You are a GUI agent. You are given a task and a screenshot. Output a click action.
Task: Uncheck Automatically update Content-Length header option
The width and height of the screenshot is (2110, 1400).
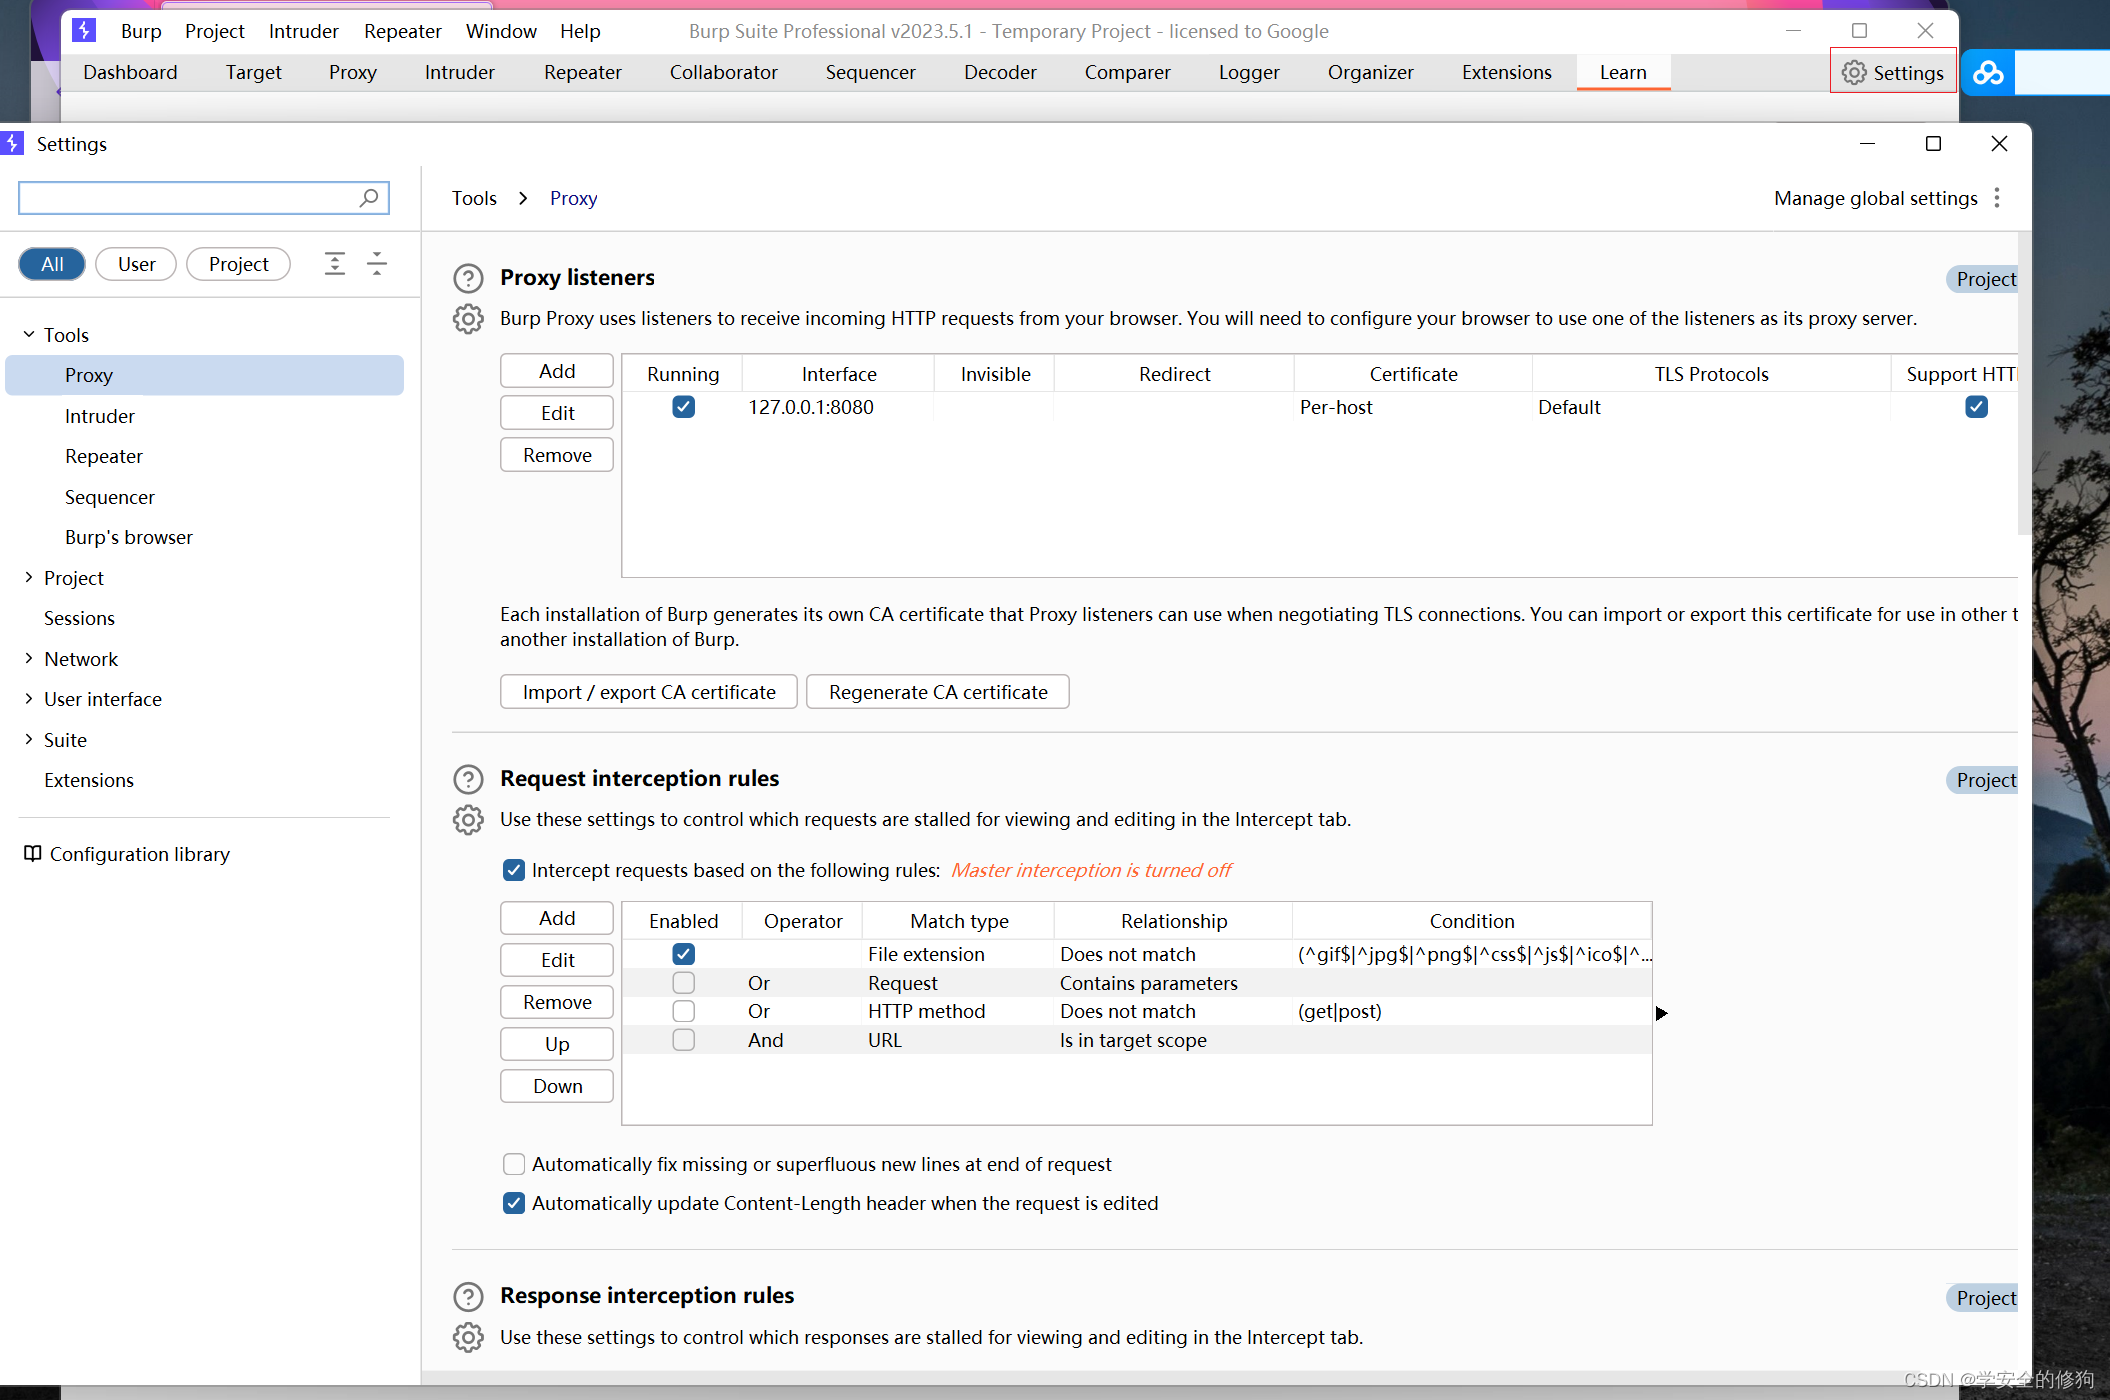[514, 1203]
